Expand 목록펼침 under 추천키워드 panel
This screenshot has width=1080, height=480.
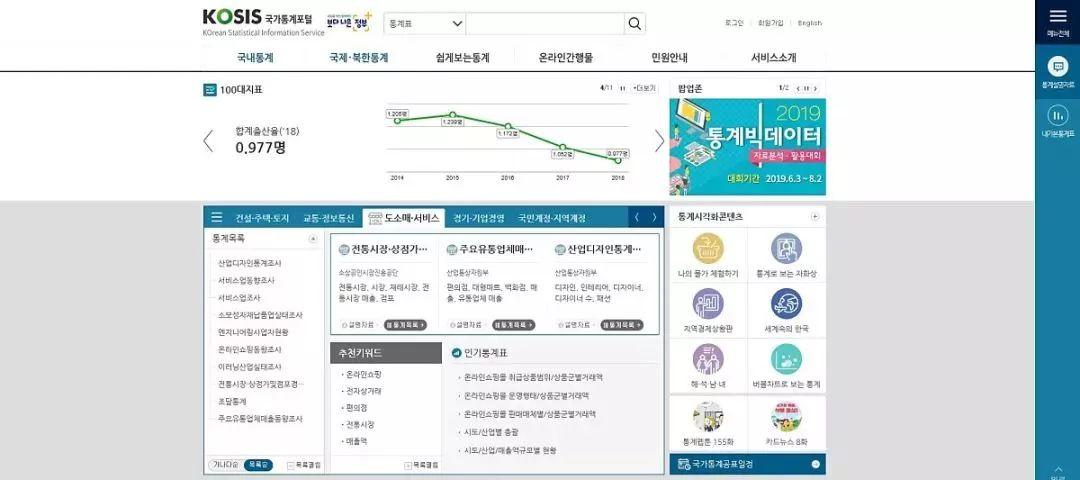[422, 466]
